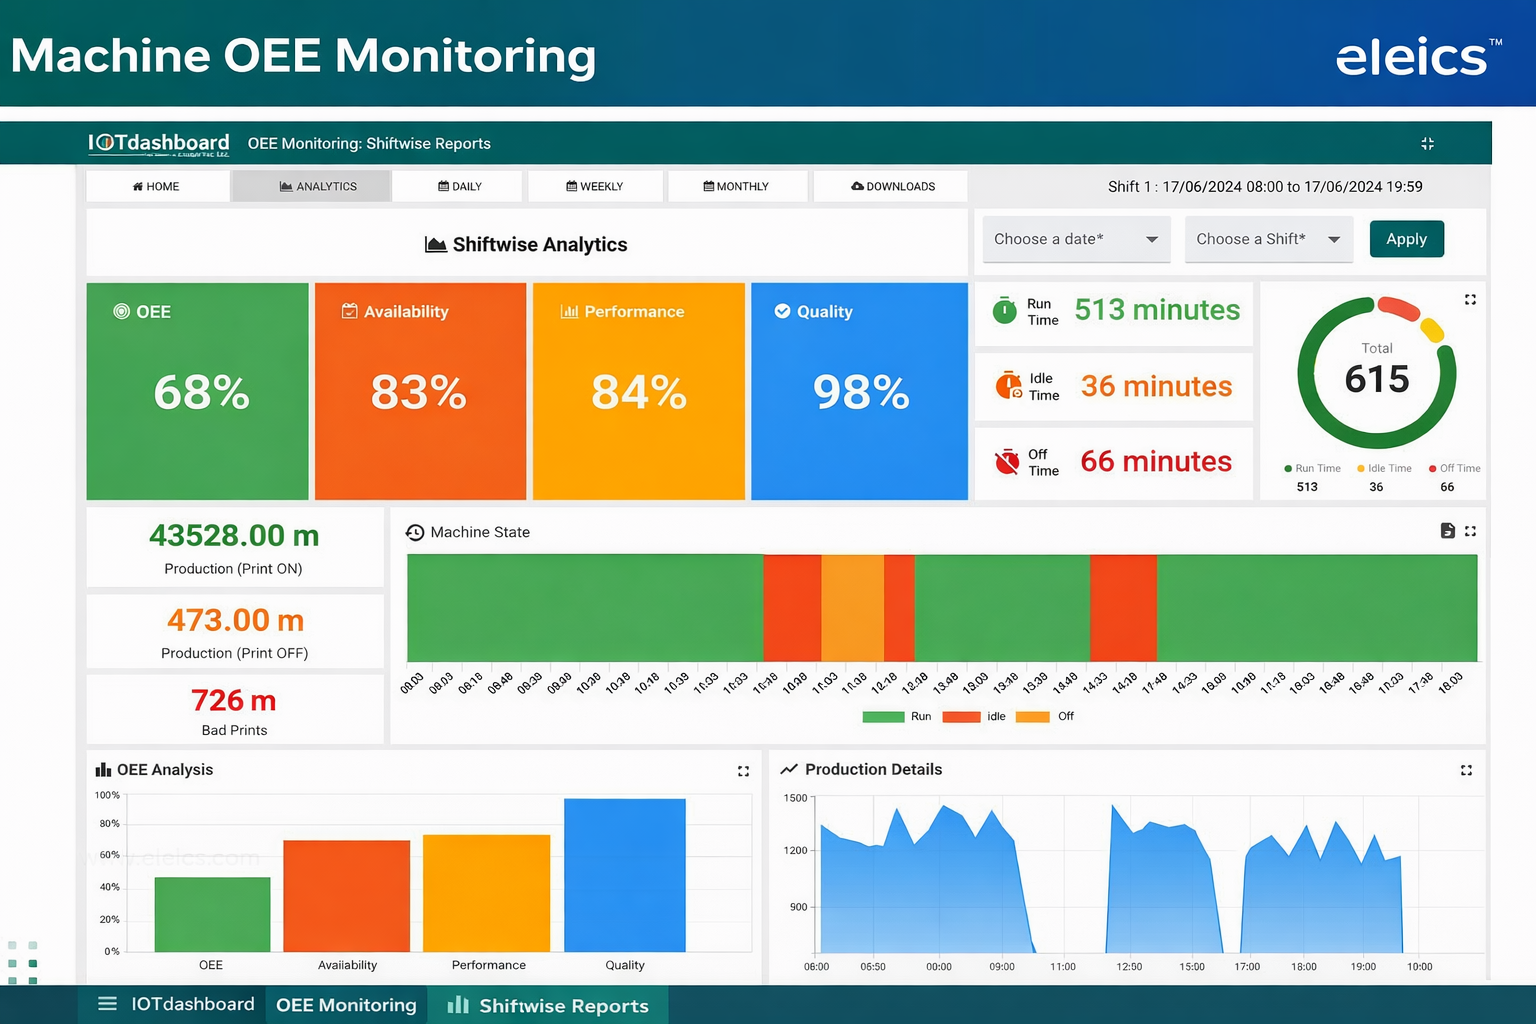Click the IOTdashboard logo in header
This screenshot has height=1024, width=1536.
click(x=158, y=144)
